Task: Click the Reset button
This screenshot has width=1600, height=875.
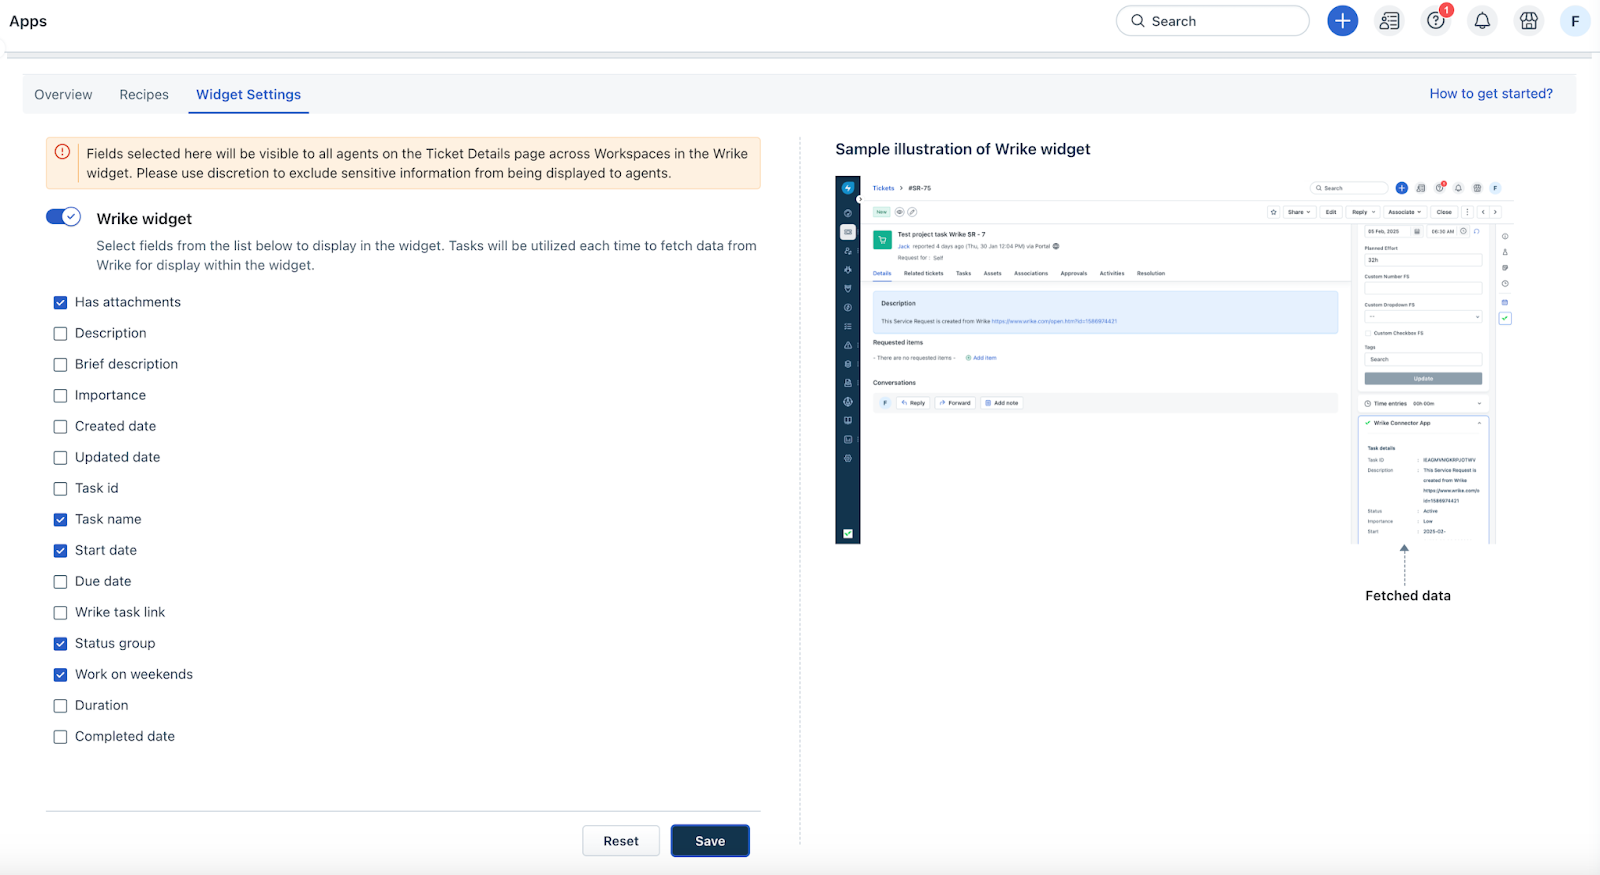Action: coord(621,841)
